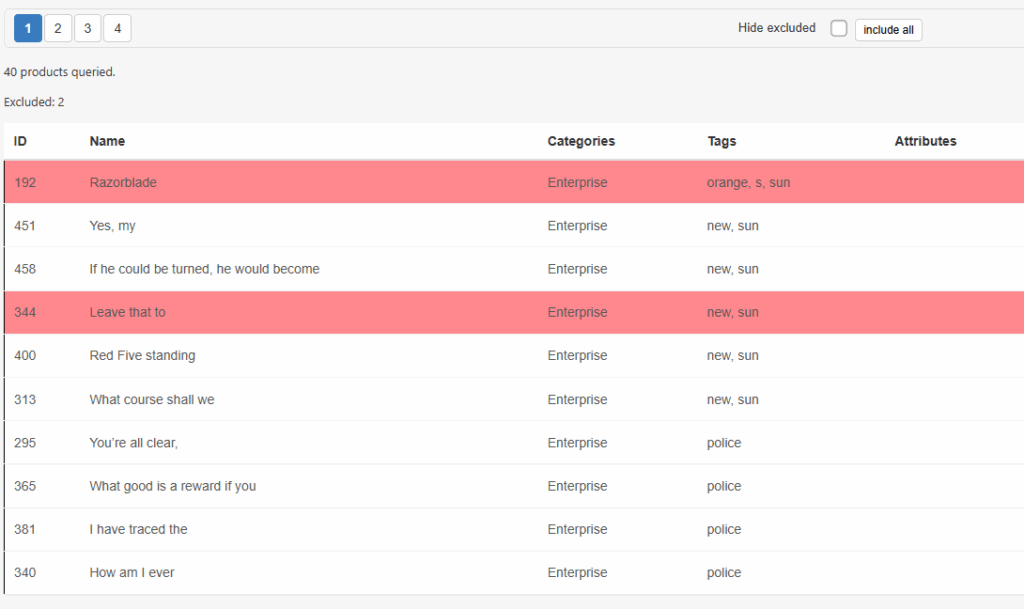Toggle the Hide excluded checkbox
The image size is (1024, 609).
838,28
